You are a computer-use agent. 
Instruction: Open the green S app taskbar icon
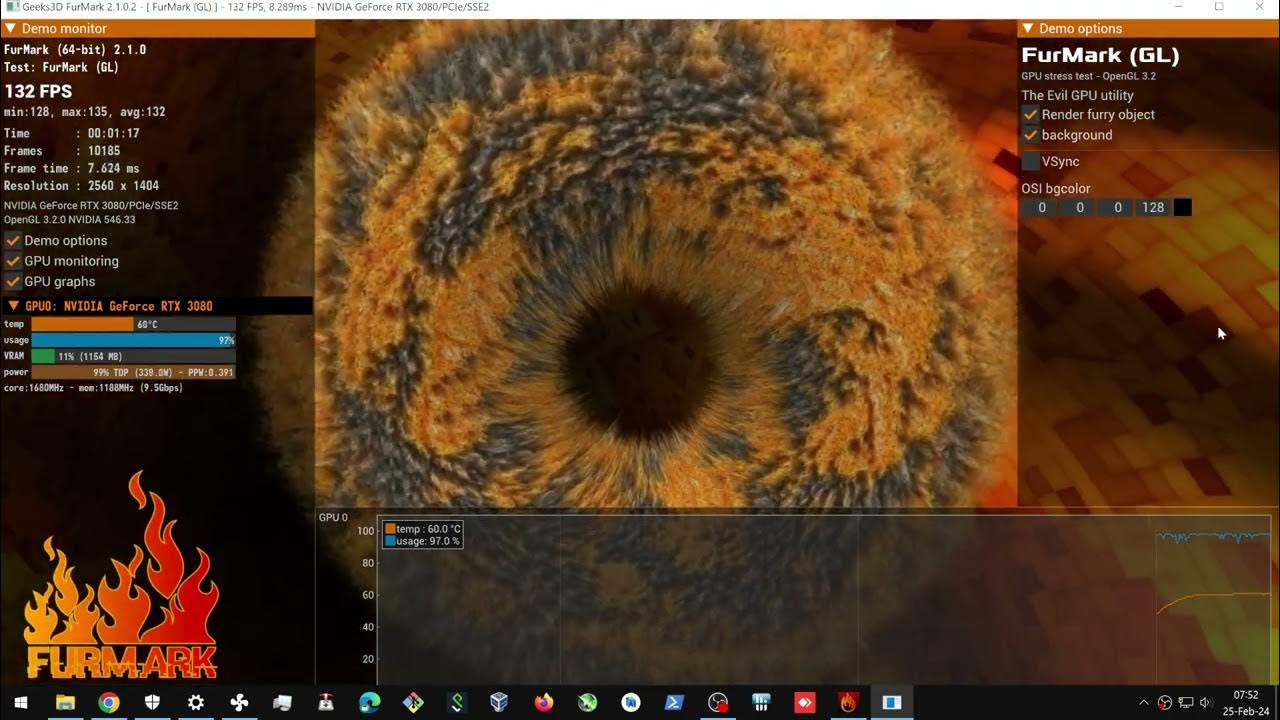[457, 702]
